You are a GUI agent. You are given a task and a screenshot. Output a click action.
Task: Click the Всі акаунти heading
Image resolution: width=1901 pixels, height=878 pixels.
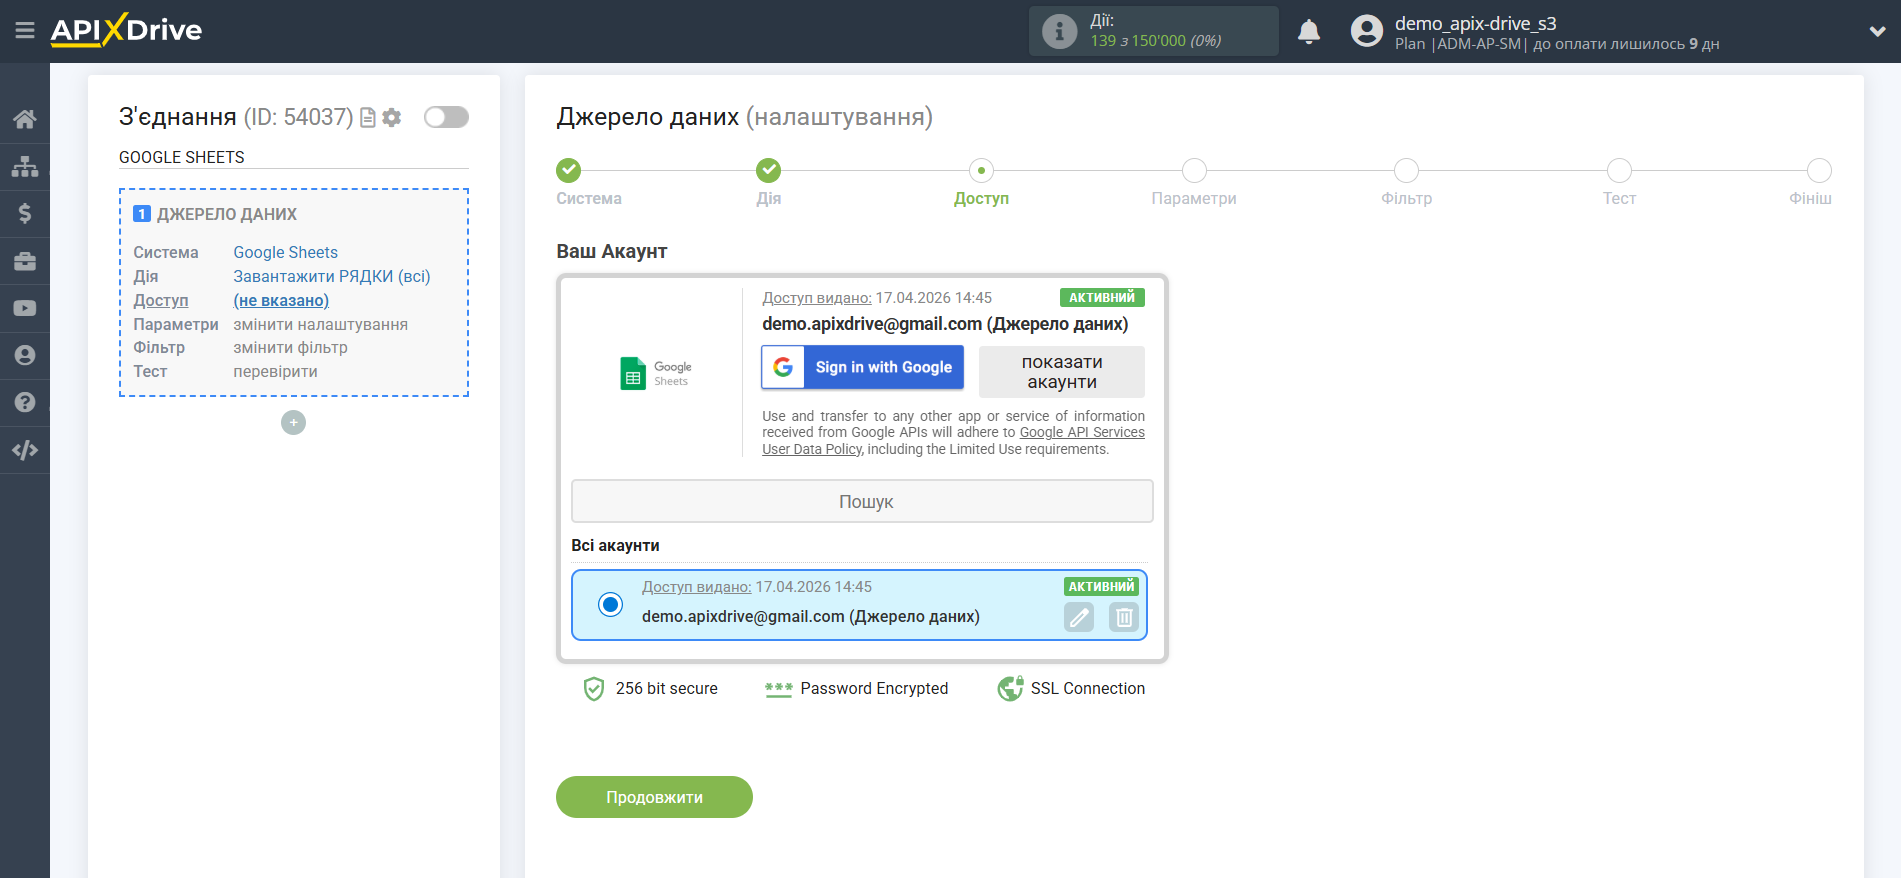click(x=615, y=545)
